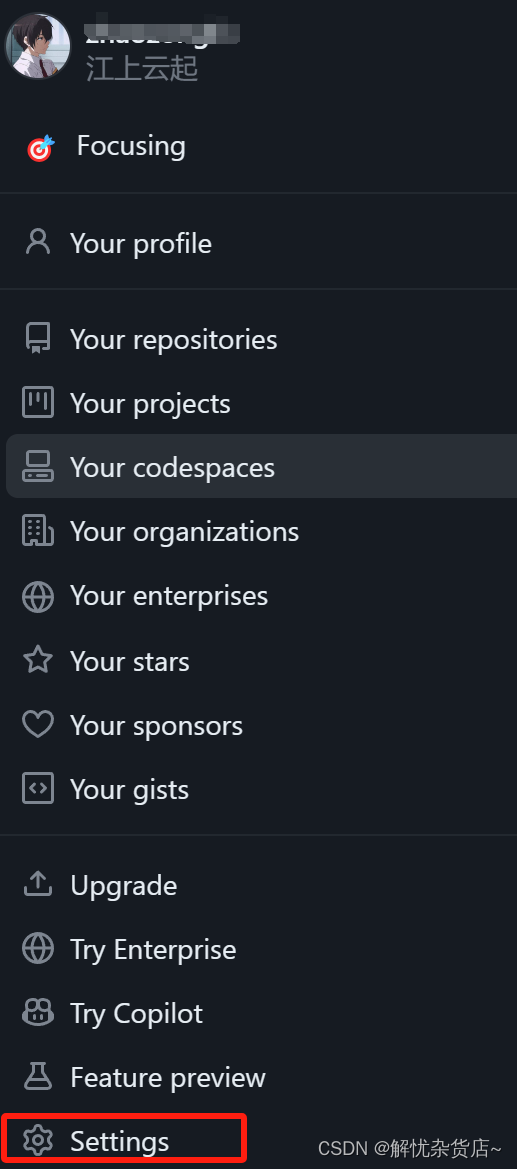This screenshot has width=517, height=1169.
Task: Click the user avatar picture
Action: pyautogui.click(x=37, y=46)
